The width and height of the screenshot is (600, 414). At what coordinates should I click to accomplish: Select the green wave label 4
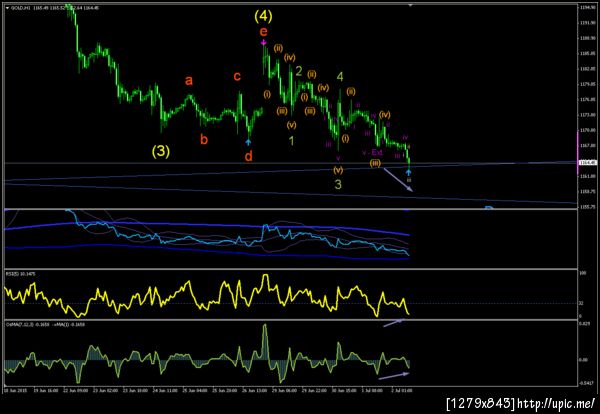tap(340, 77)
